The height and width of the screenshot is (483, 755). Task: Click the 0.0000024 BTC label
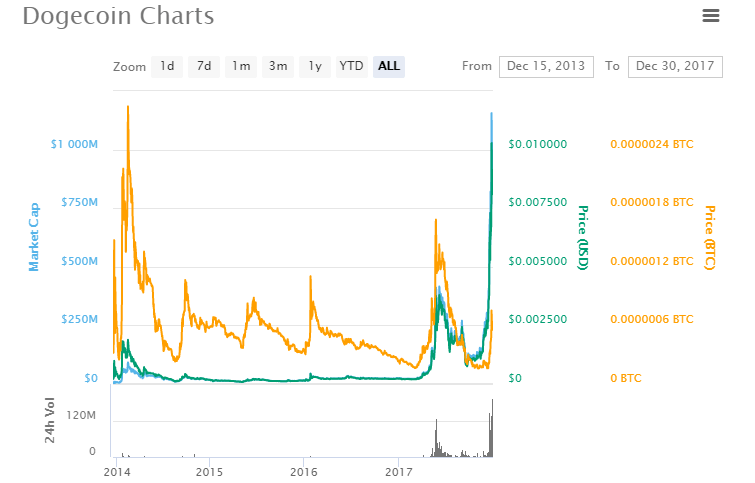click(652, 144)
